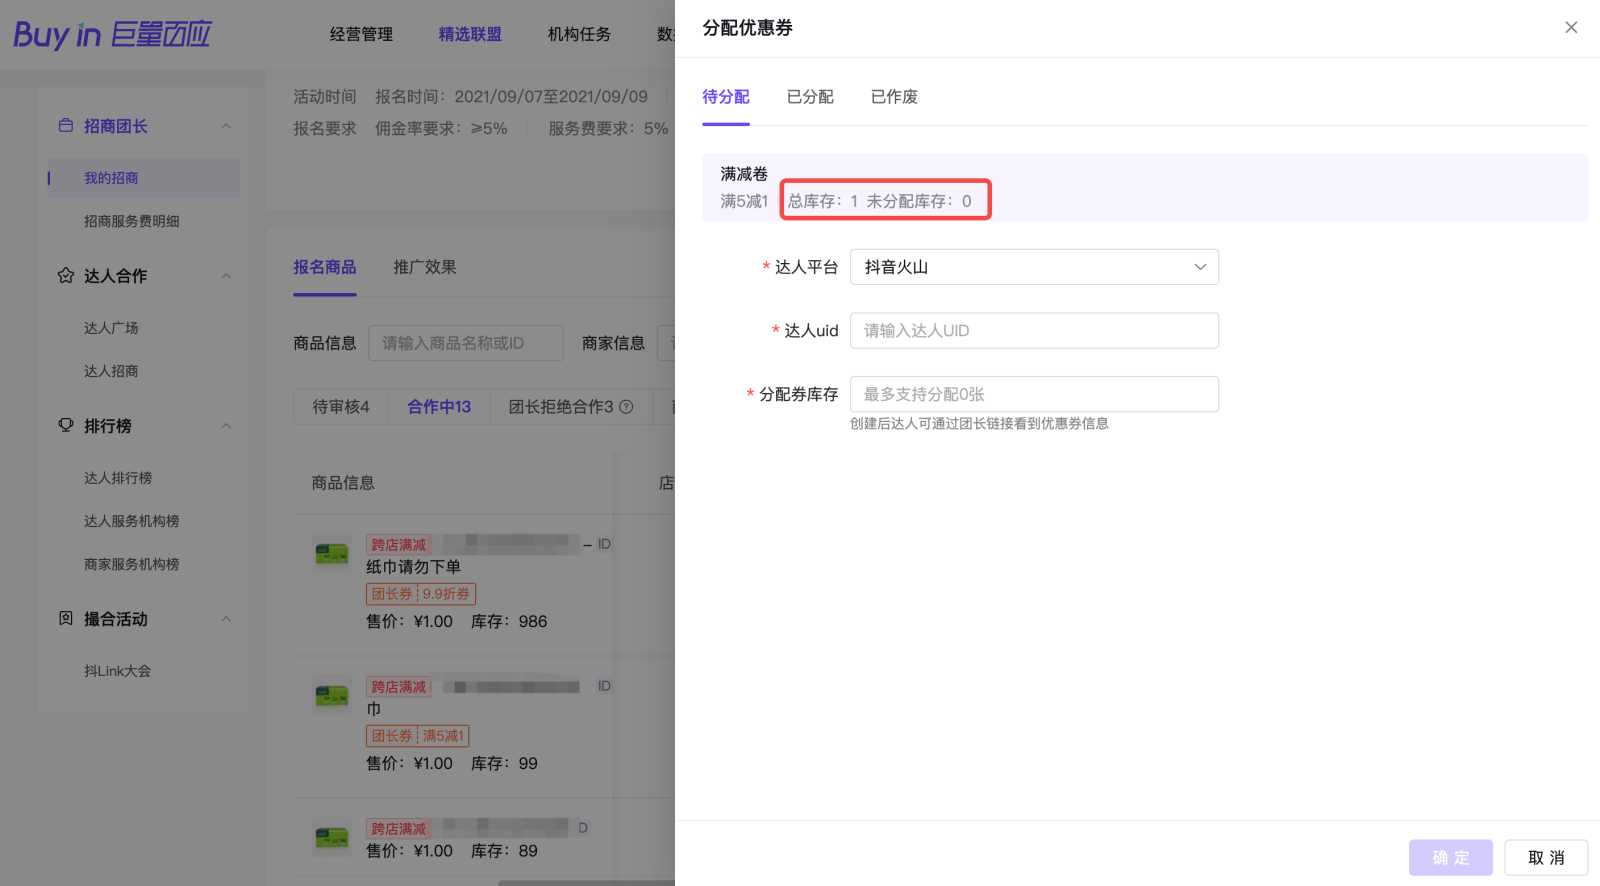
Task: Click the 商品信息 search input
Action: coord(466,343)
